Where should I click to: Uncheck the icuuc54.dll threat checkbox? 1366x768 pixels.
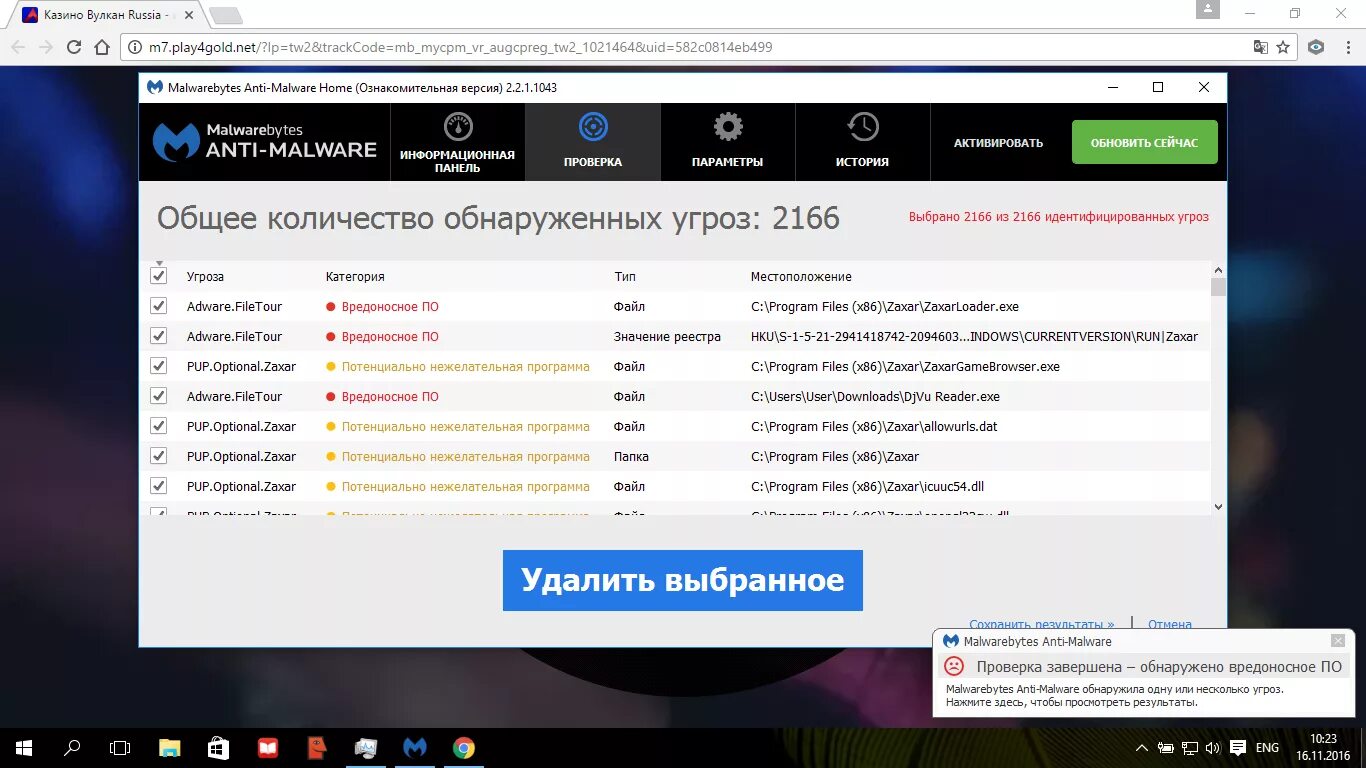(158, 486)
